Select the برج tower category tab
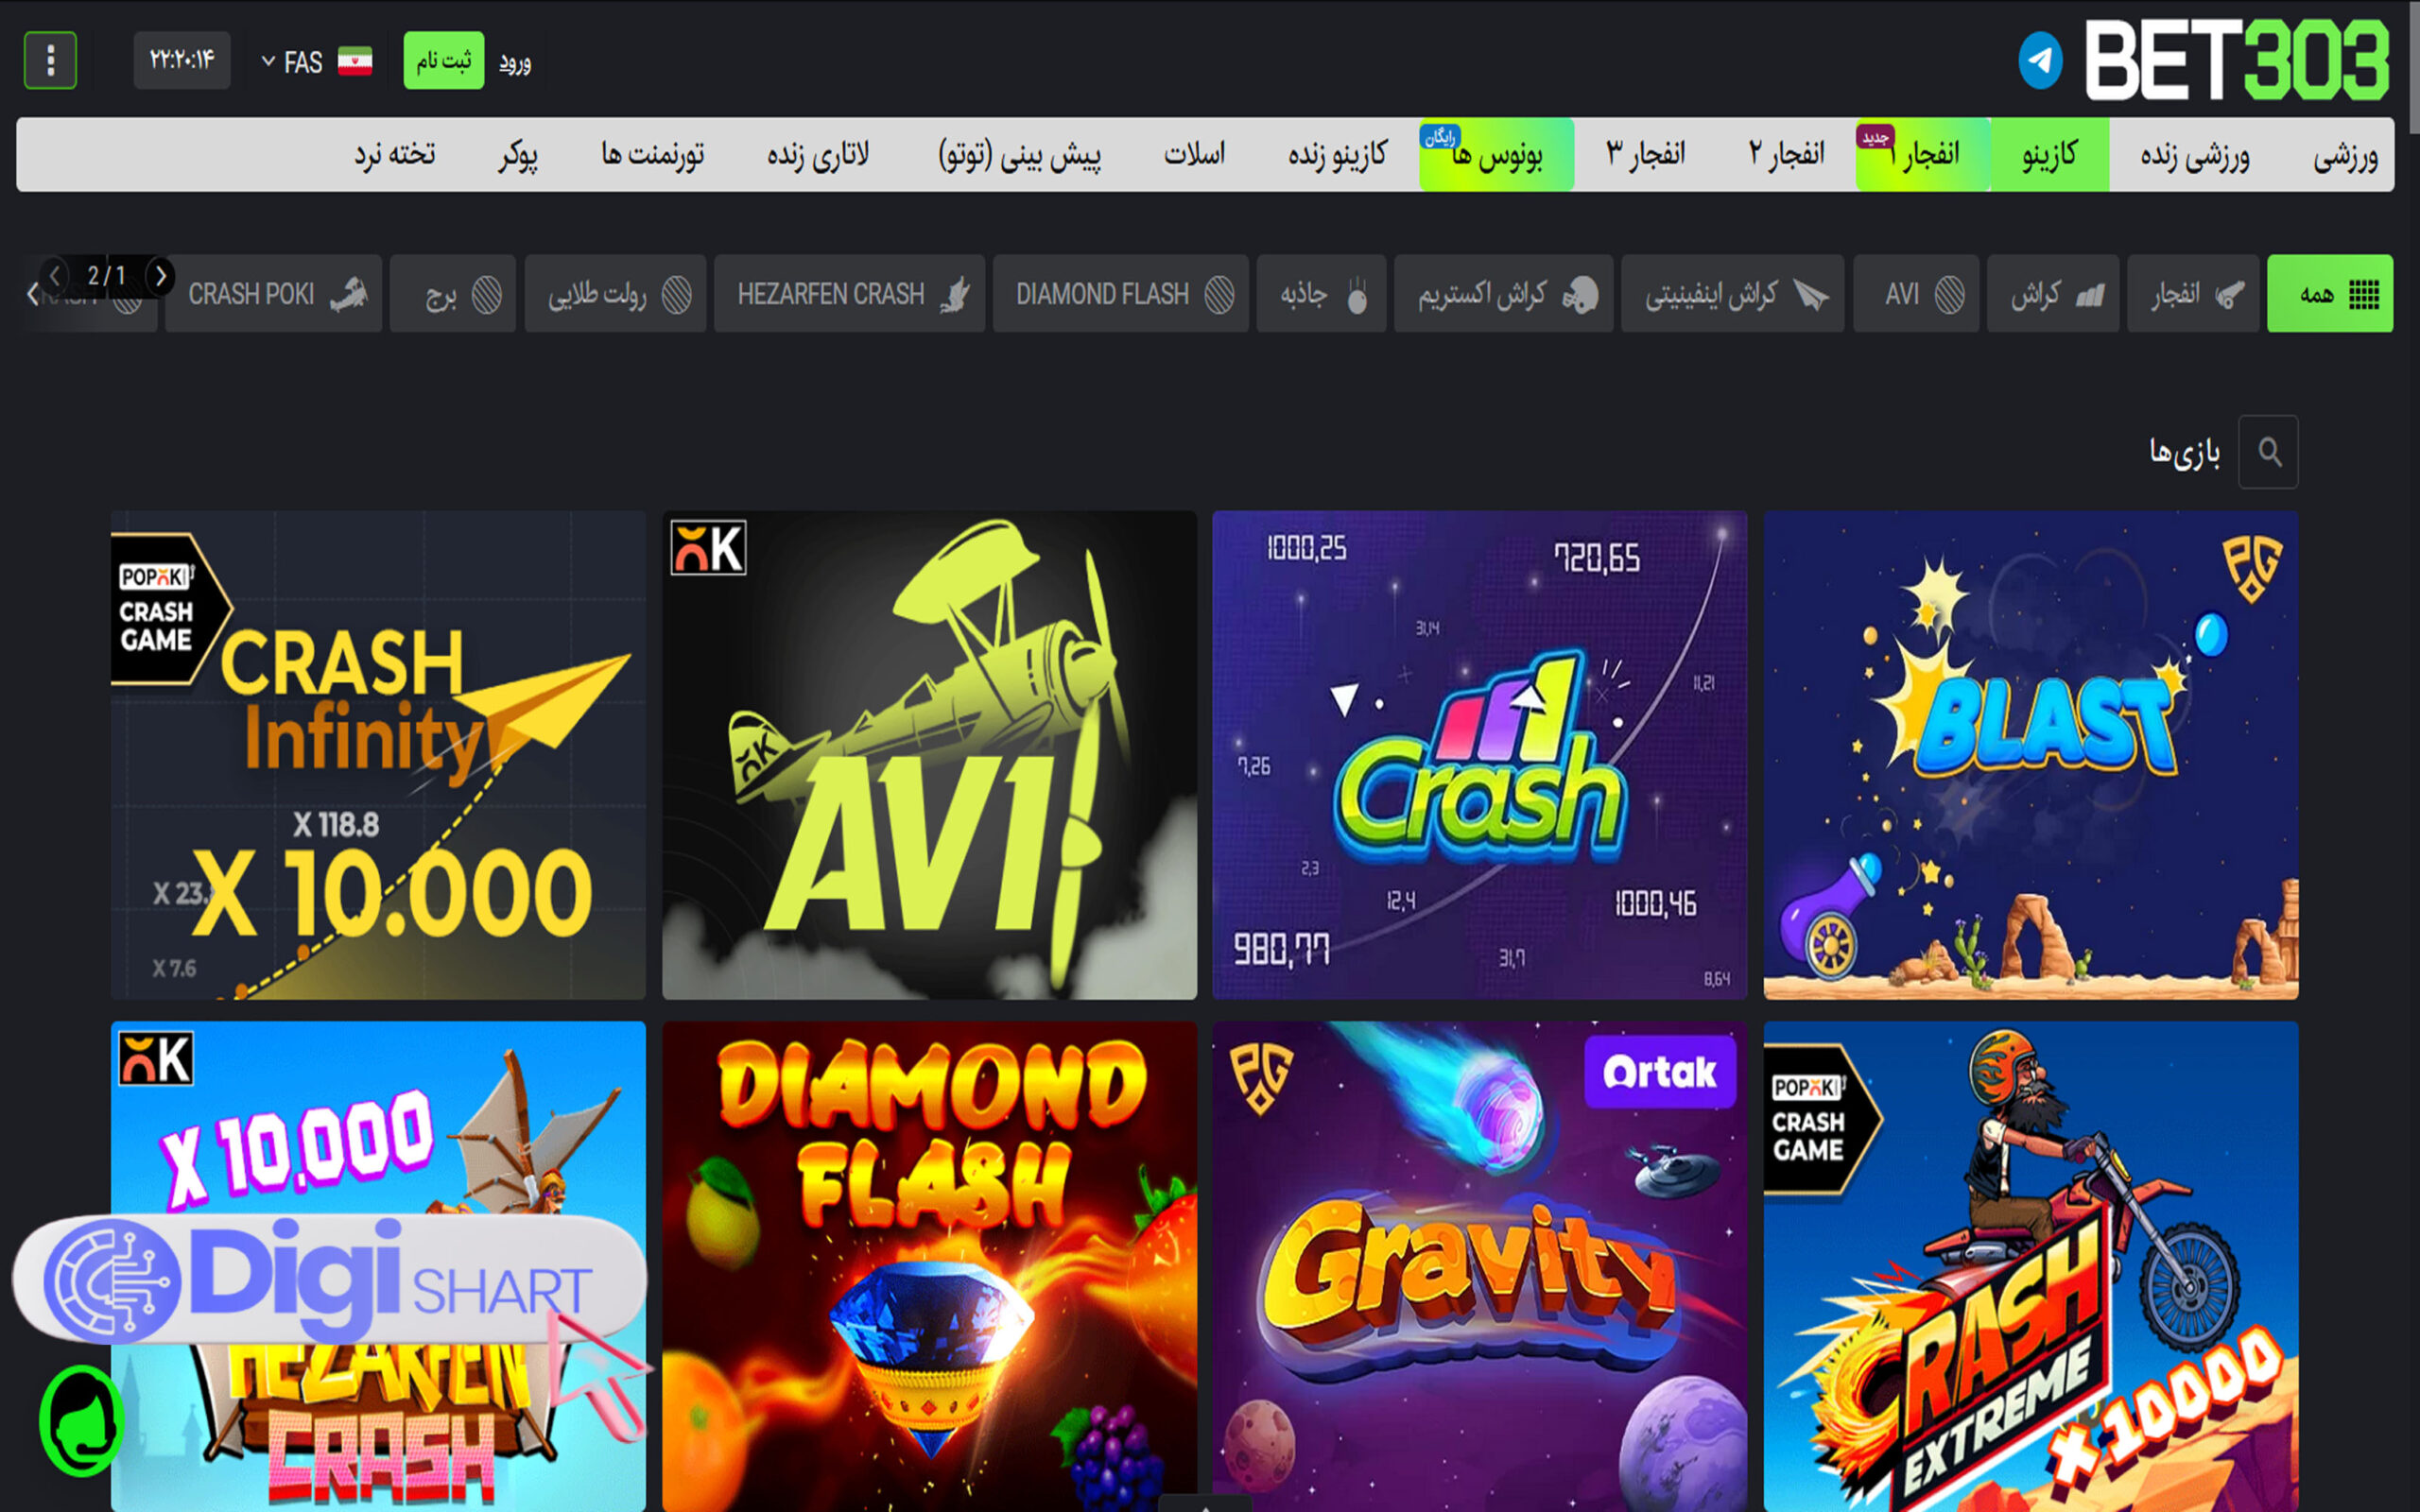The height and width of the screenshot is (1512, 2420). click(453, 294)
